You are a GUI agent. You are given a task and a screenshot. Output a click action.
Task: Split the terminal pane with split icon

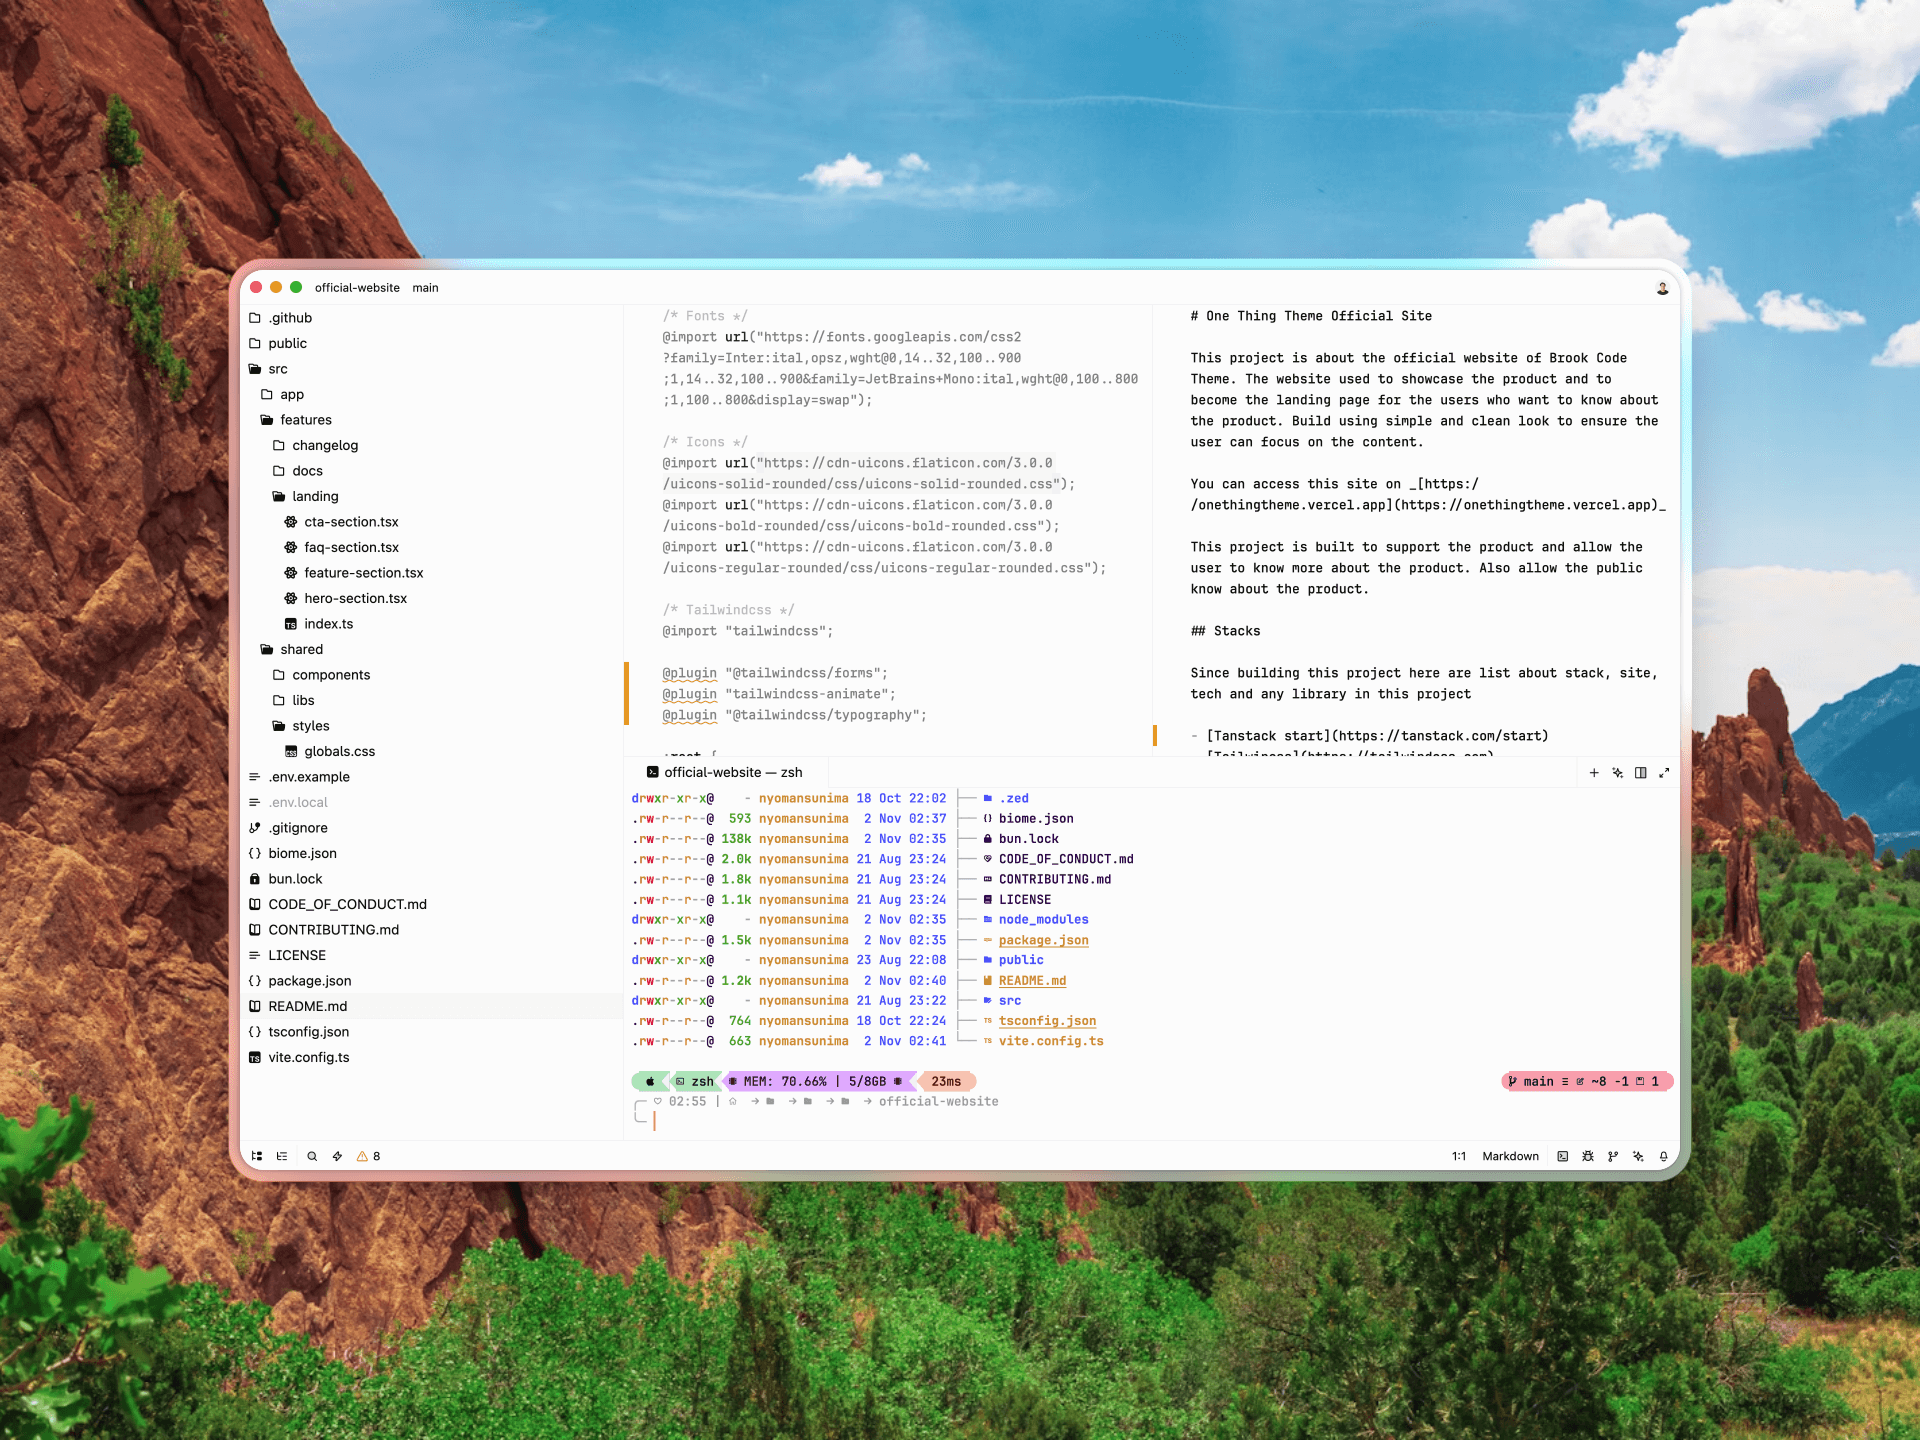(1641, 773)
